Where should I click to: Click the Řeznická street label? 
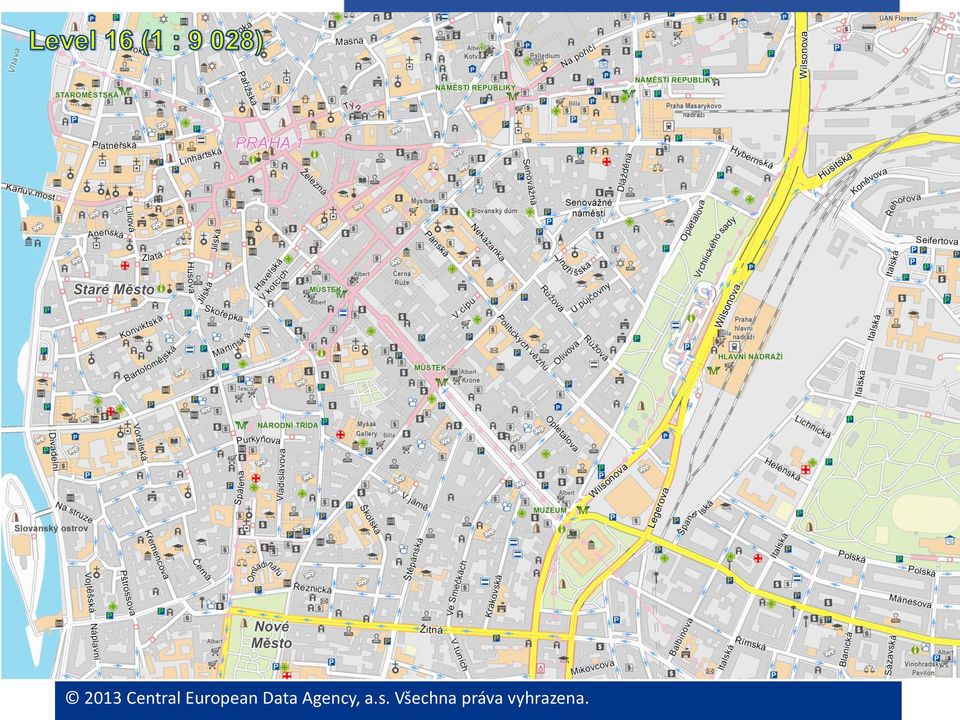click(x=312, y=588)
